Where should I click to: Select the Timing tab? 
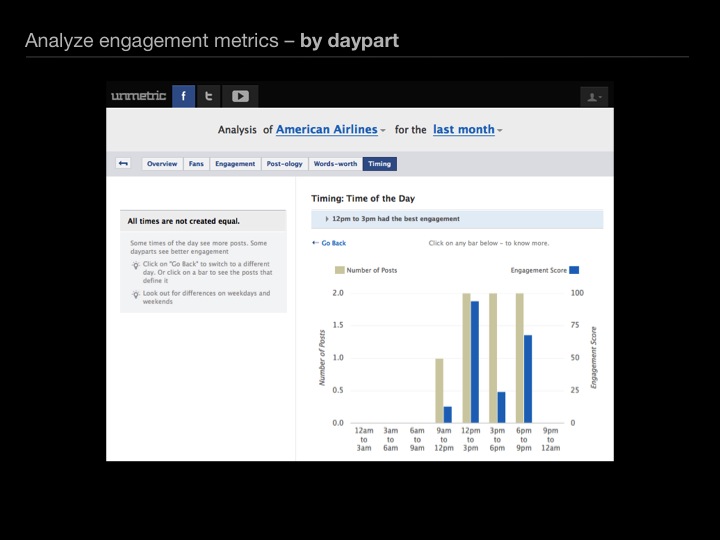tap(380, 164)
